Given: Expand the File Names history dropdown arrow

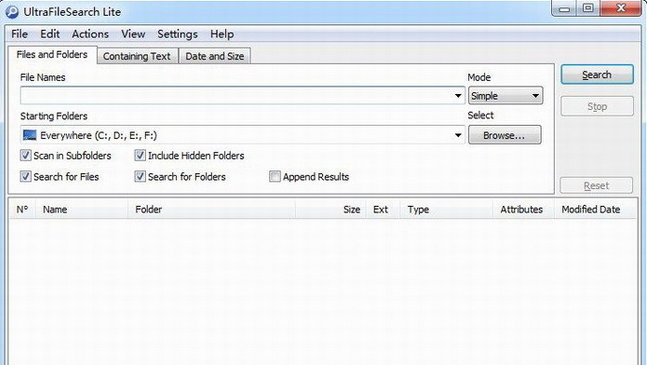Looking at the screenshot, I should [x=458, y=96].
